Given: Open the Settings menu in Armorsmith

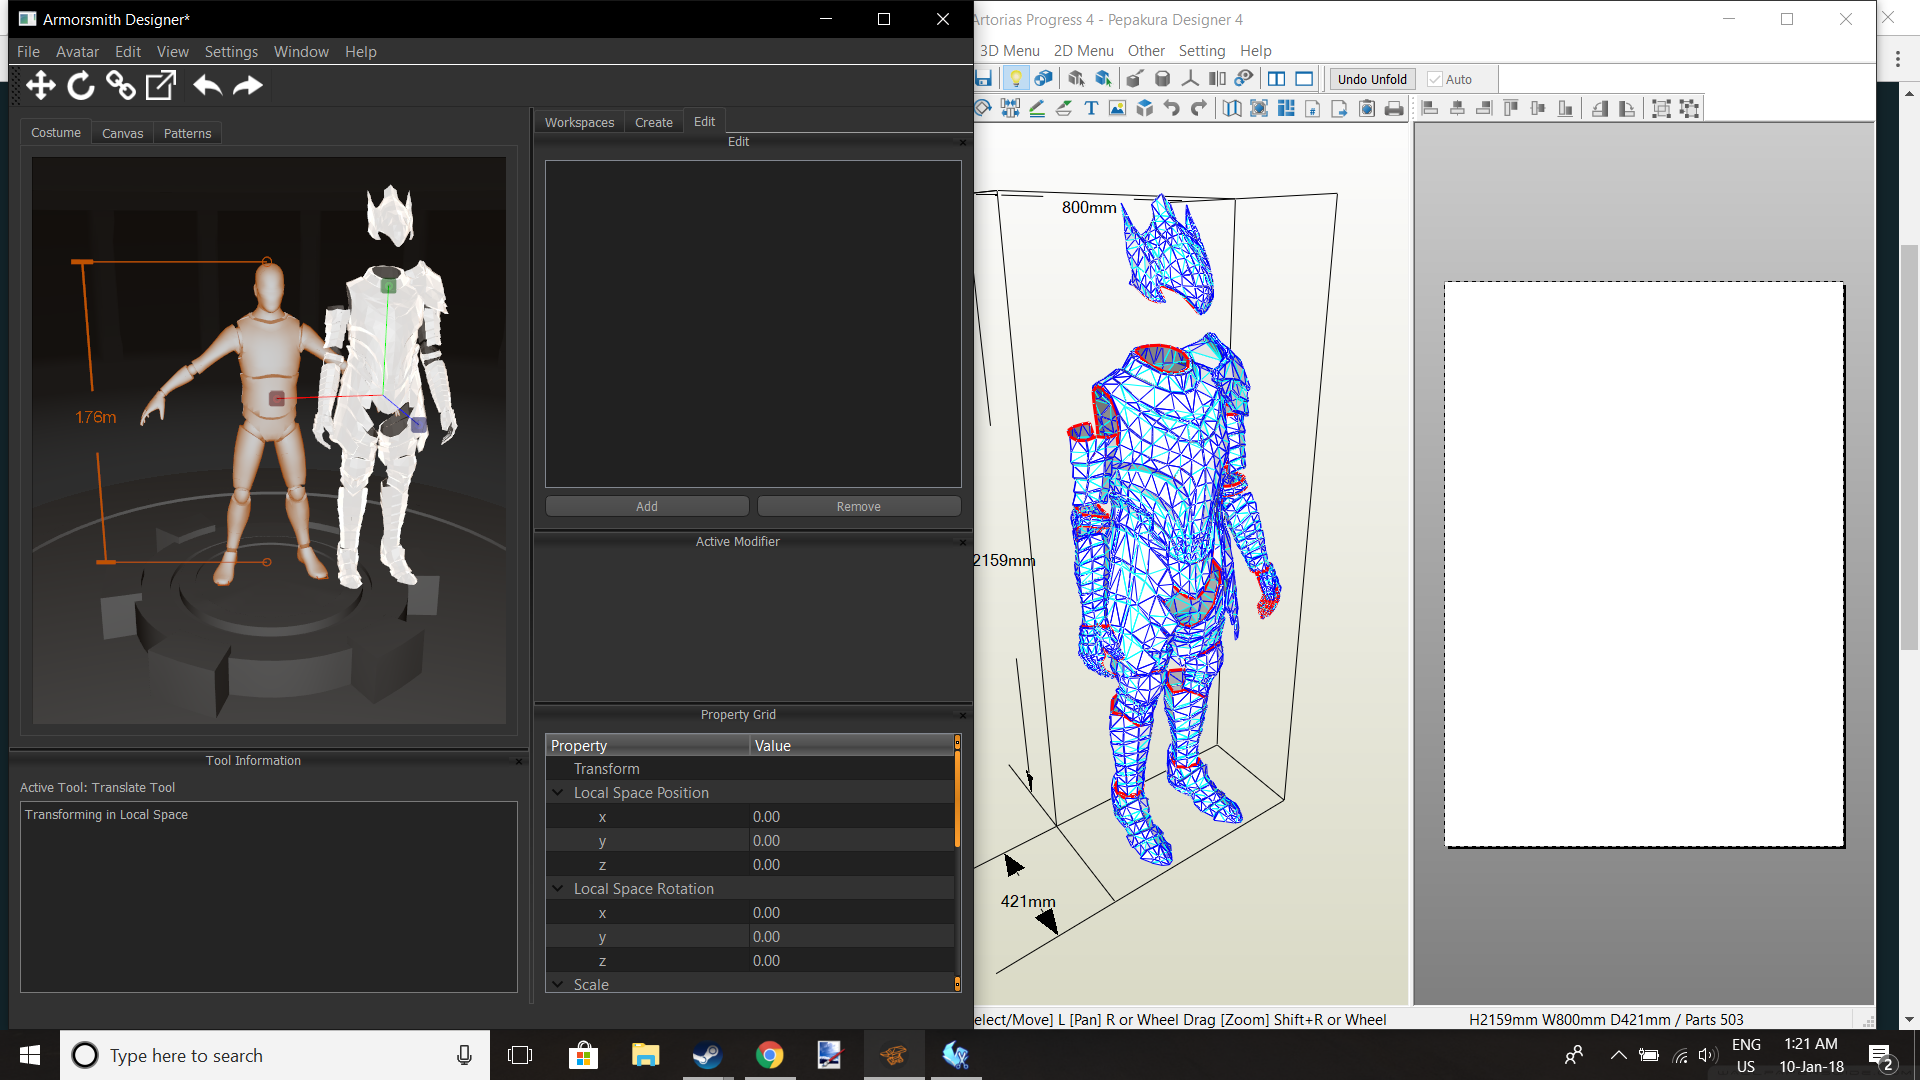Looking at the screenshot, I should 231,52.
